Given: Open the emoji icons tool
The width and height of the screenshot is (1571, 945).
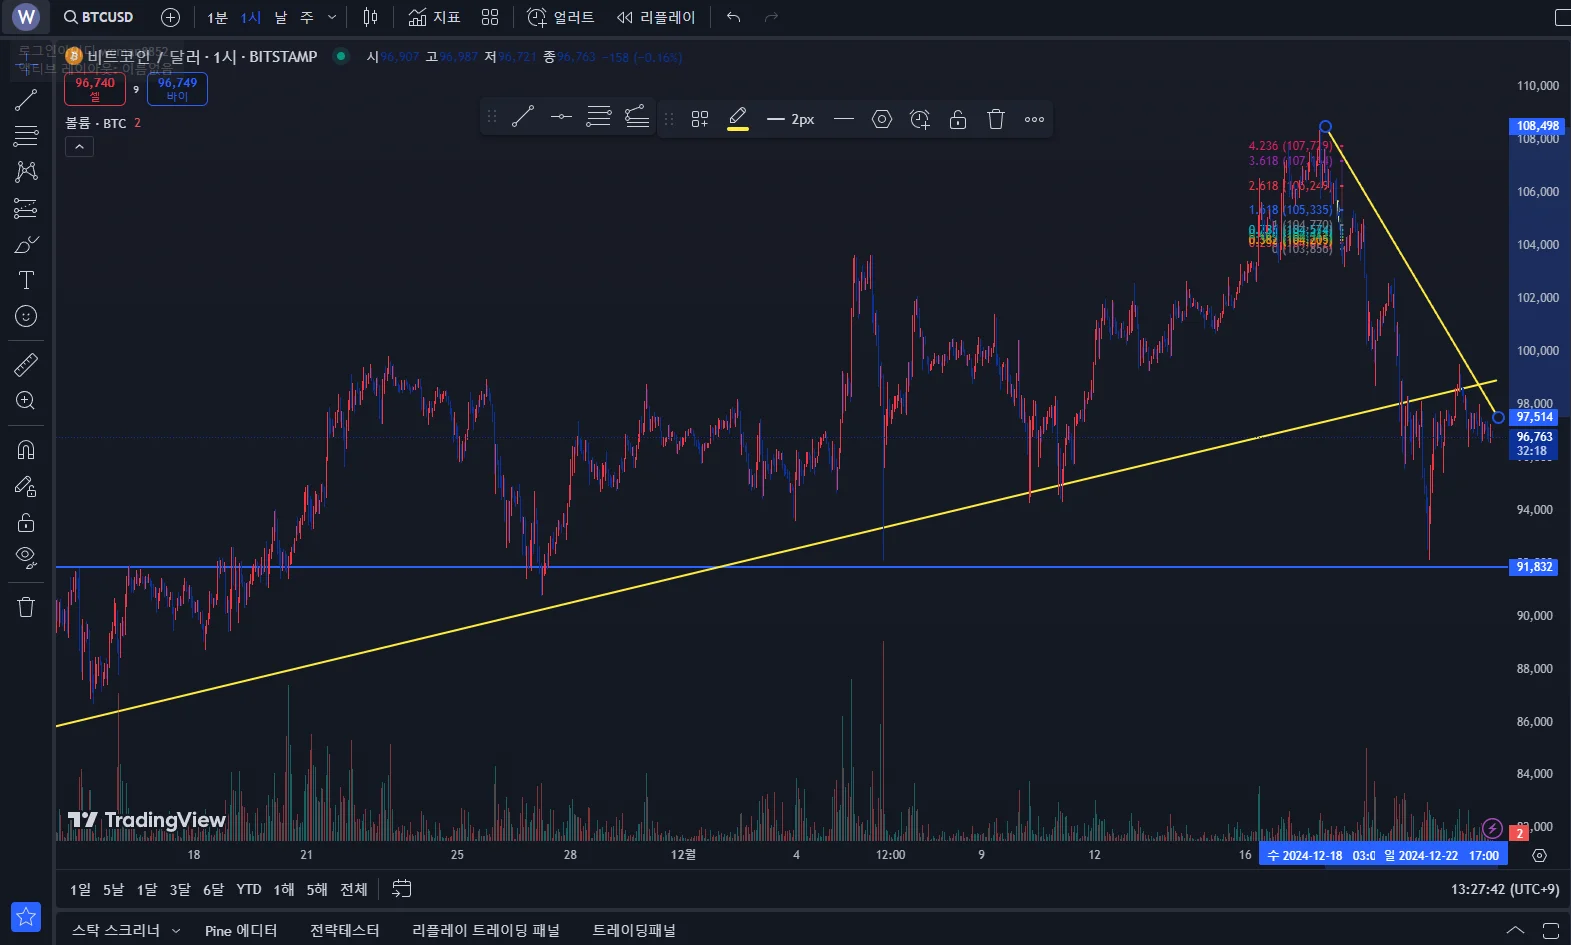Looking at the screenshot, I should [x=26, y=316].
